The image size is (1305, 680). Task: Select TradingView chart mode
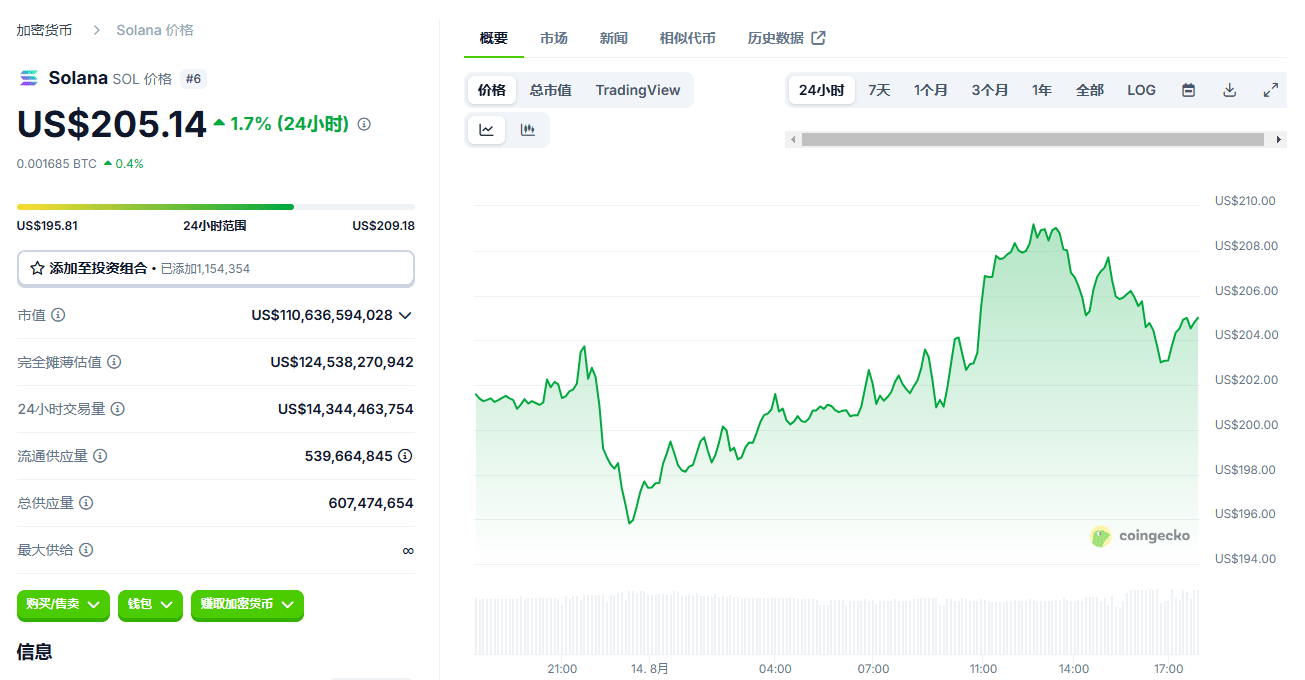[x=638, y=90]
